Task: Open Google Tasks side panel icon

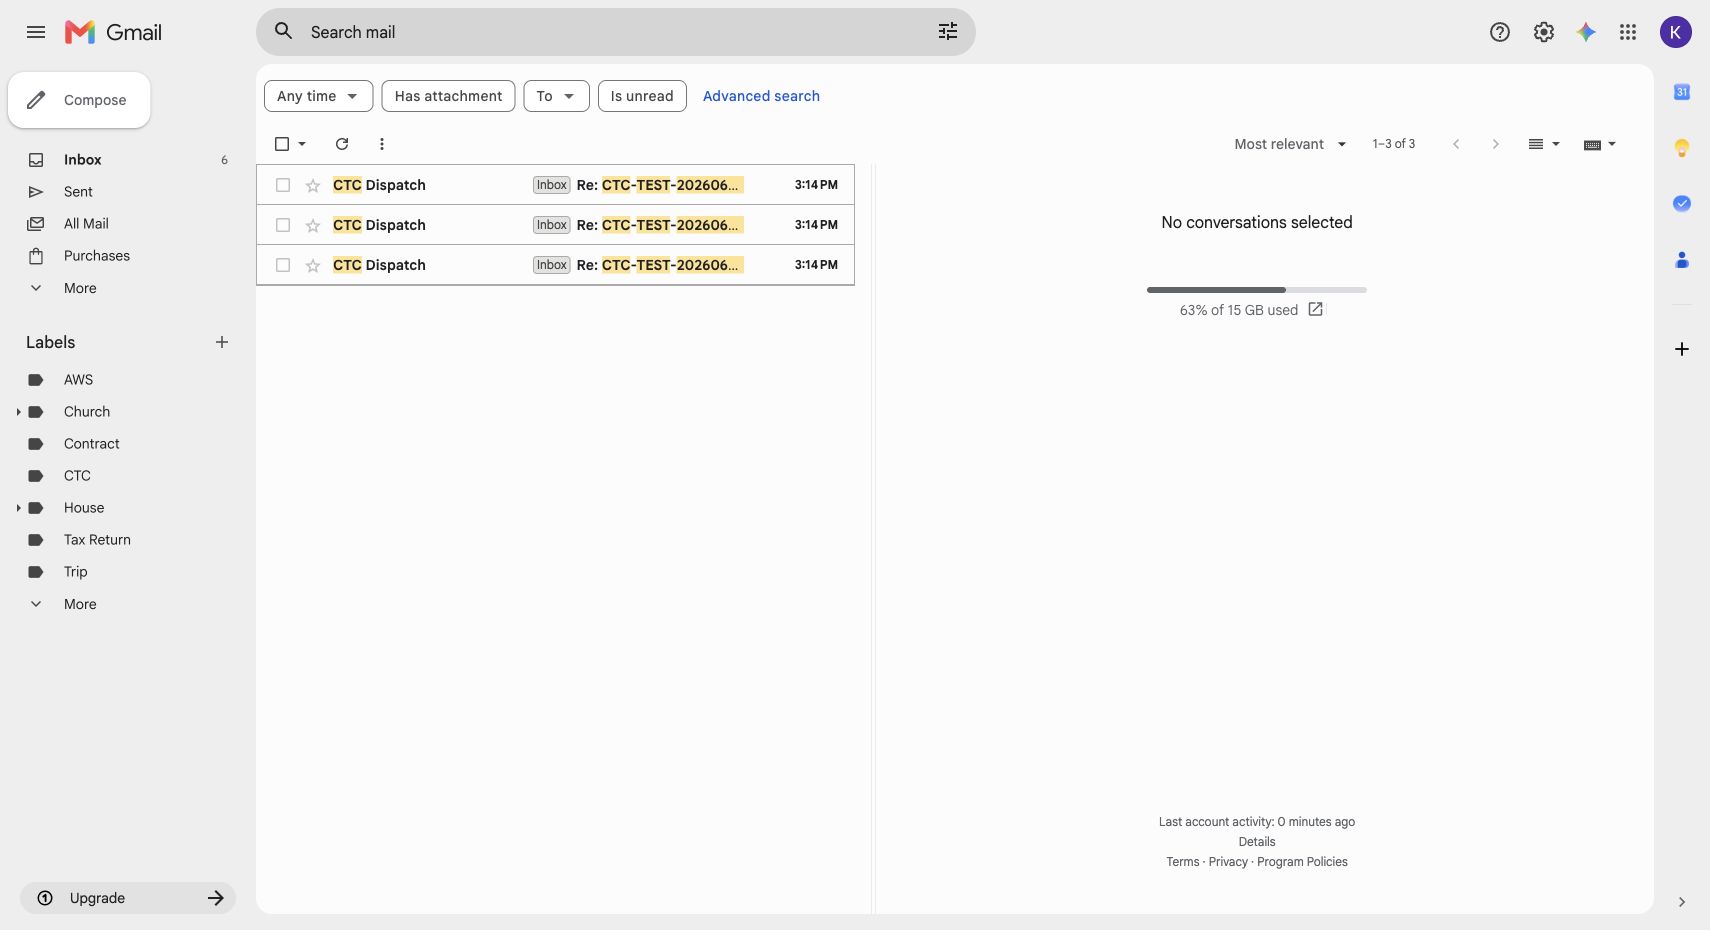Action: pyautogui.click(x=1682, y=203)
